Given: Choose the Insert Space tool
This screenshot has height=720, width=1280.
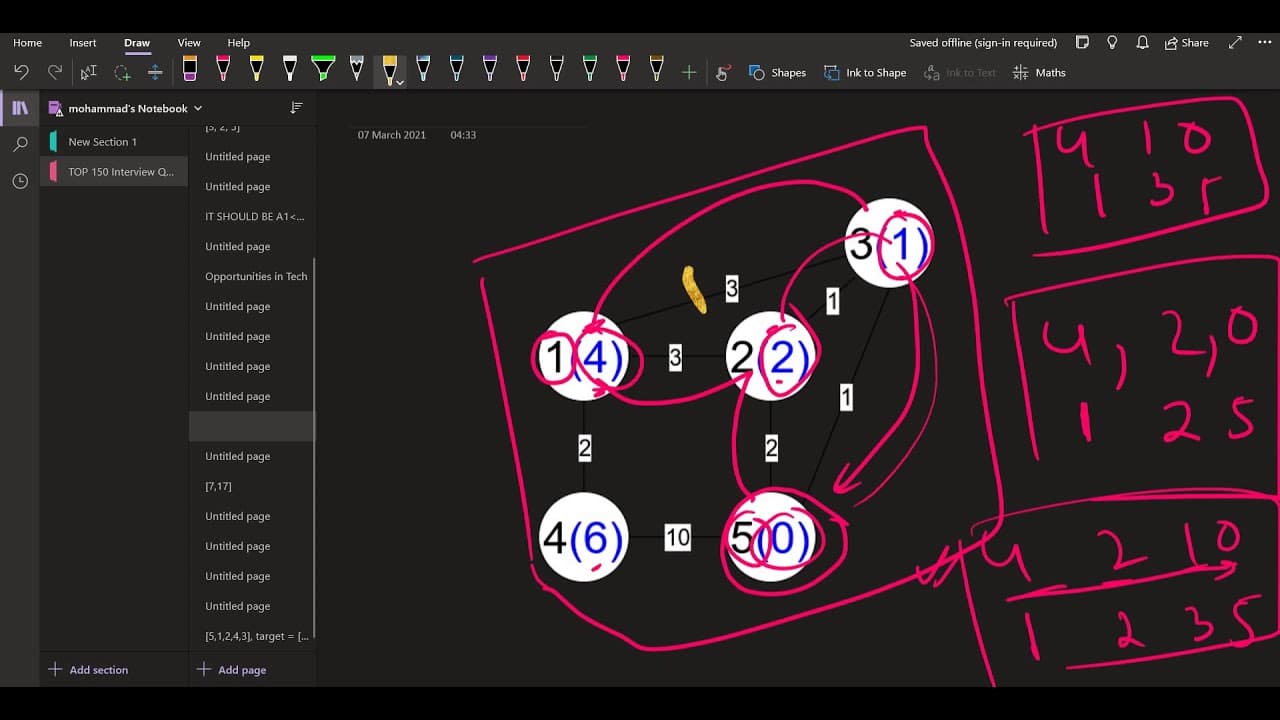Looking at the screenshot, I should point(155,72).
